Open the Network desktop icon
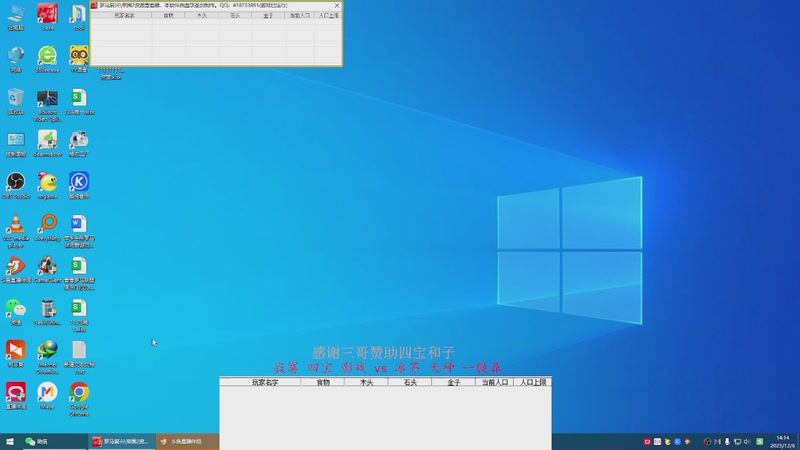This screenshot has height=450, width=800. click(x=16, y=59)
